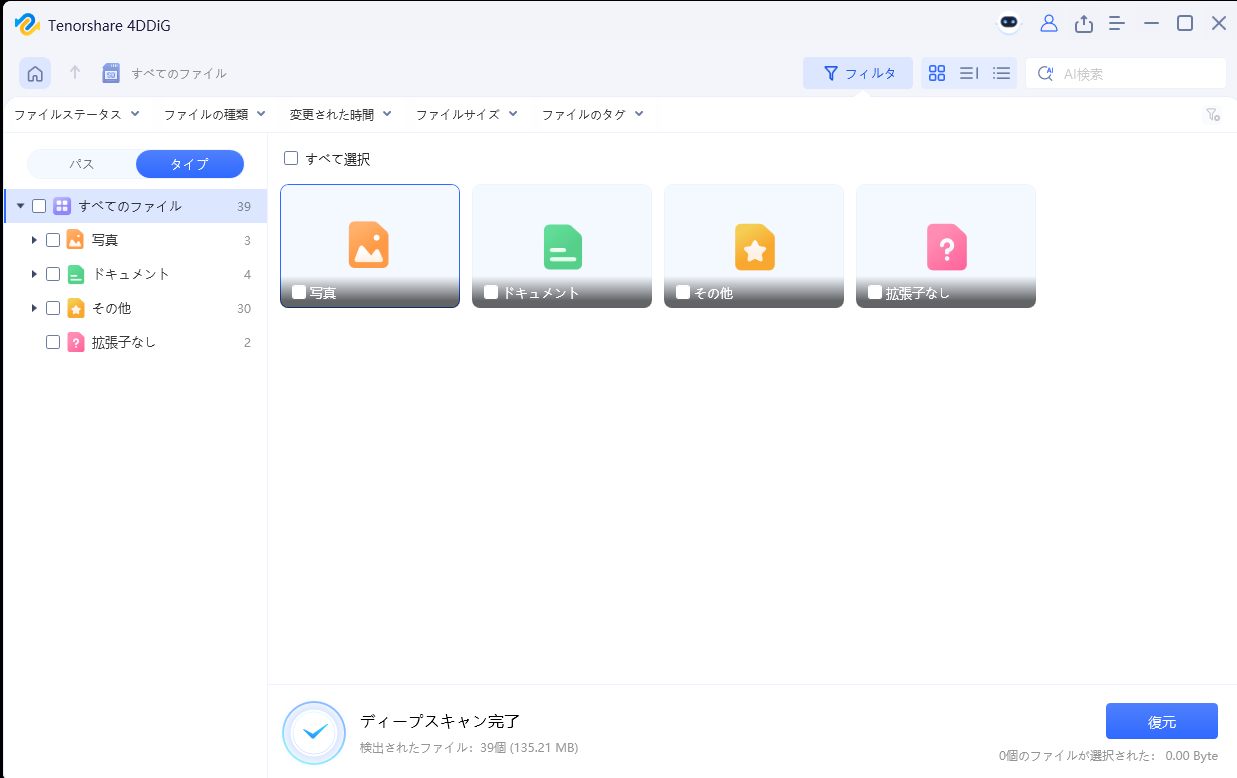Open the user account icon
The height and width of the screenshot is (778, 1237).
(x=1049, y=24)
